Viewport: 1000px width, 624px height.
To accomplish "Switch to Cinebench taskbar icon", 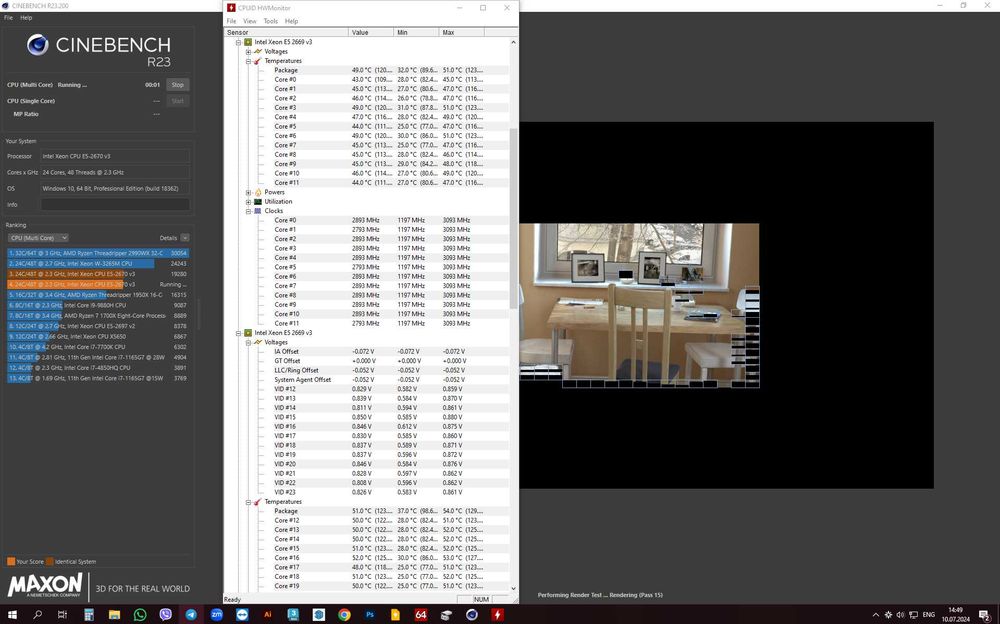I will (x=472, y=615).
